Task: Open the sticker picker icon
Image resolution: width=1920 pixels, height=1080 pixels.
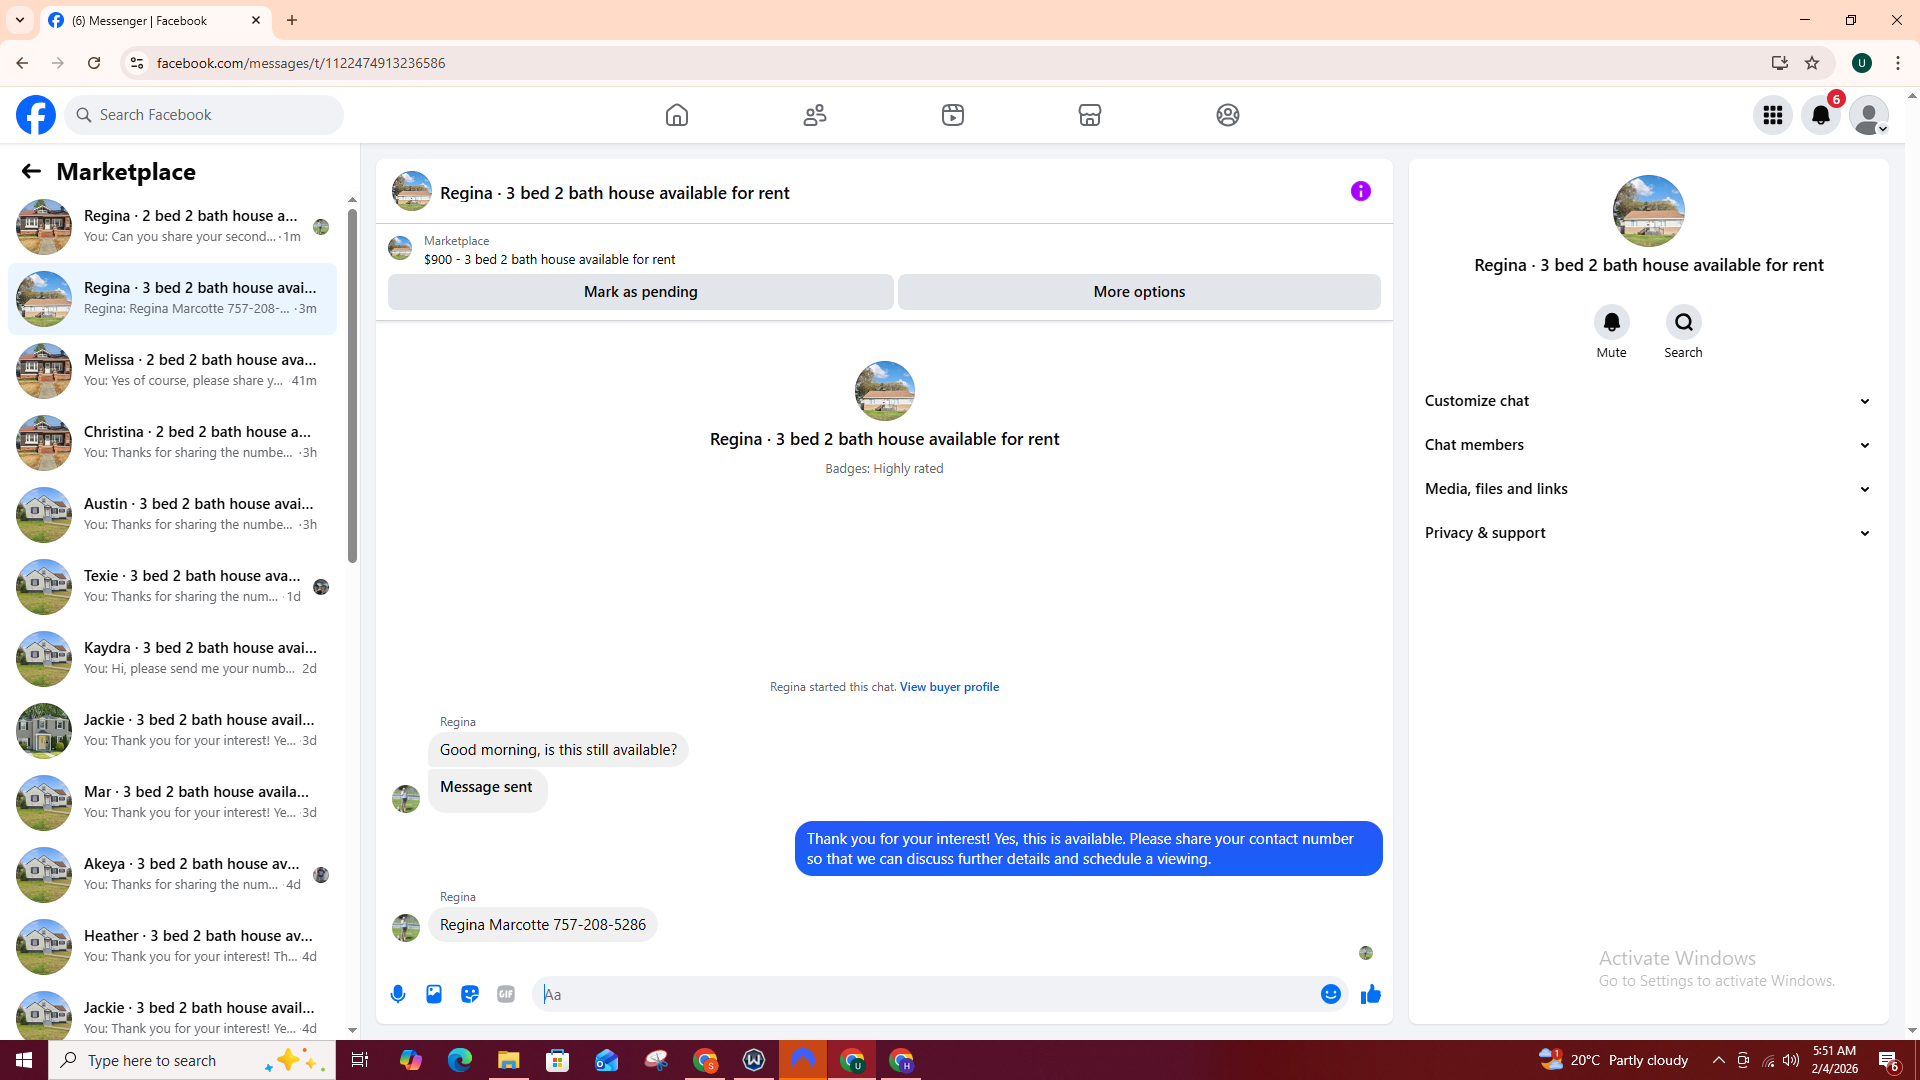Action: pos(470,994)
